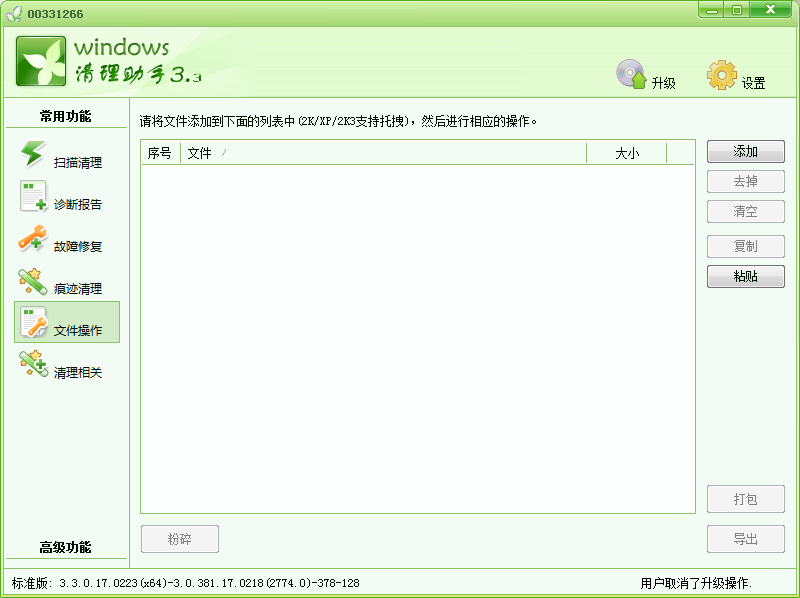Expand the 常用功能 section header
Screen dimensions: 800x598
pos(66,116)
